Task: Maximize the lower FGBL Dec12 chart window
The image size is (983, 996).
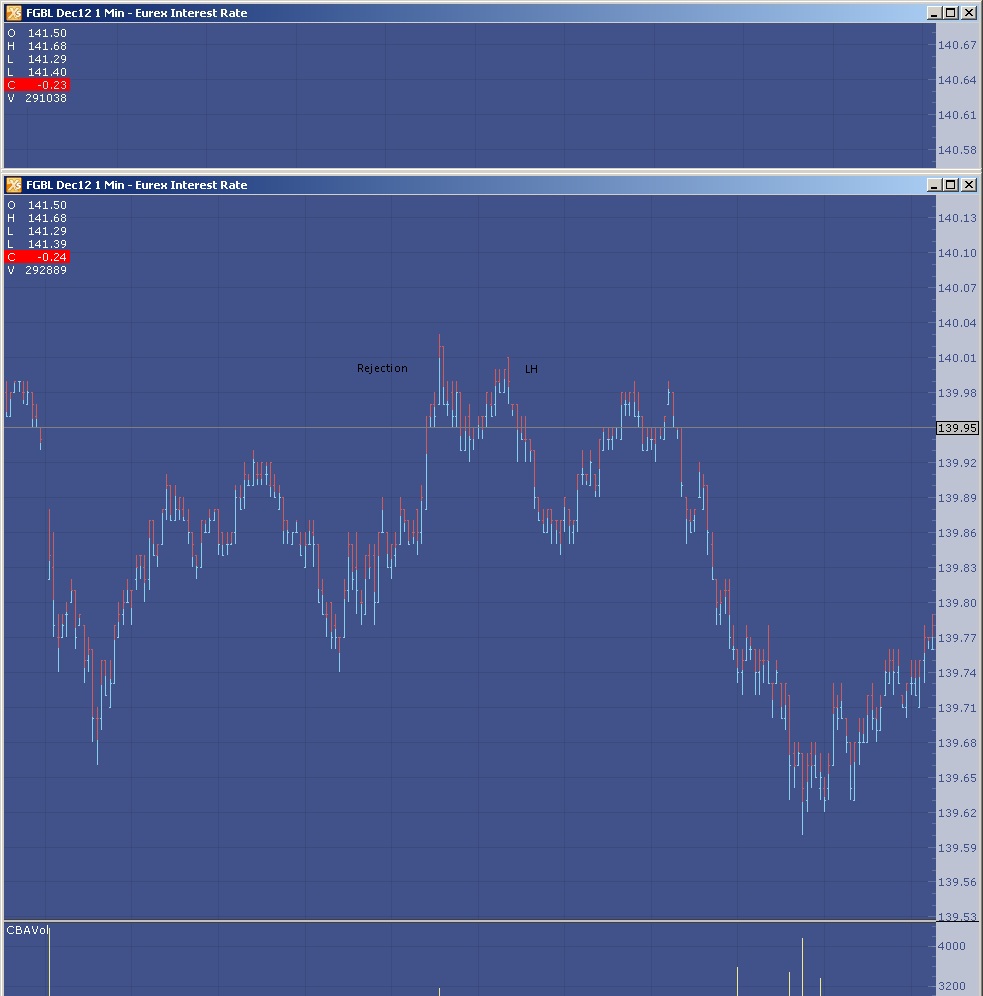Action: 951,185
